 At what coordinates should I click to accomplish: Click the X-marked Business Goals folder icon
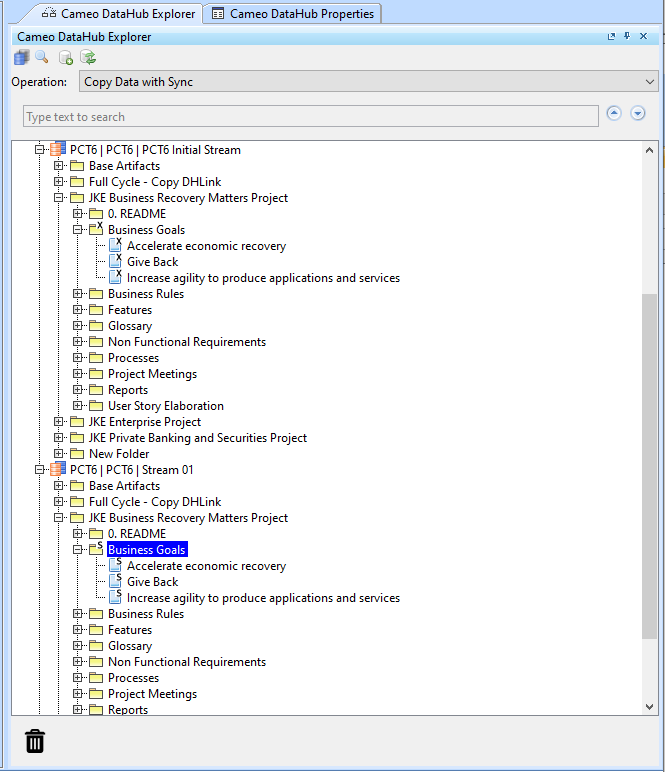click(96, 229)
